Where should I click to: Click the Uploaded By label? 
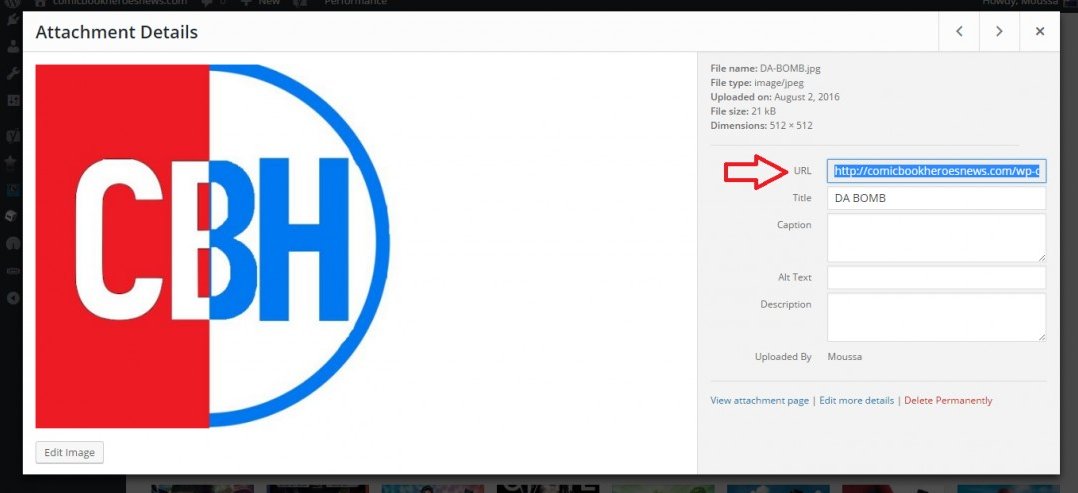(x=783, y=357)
